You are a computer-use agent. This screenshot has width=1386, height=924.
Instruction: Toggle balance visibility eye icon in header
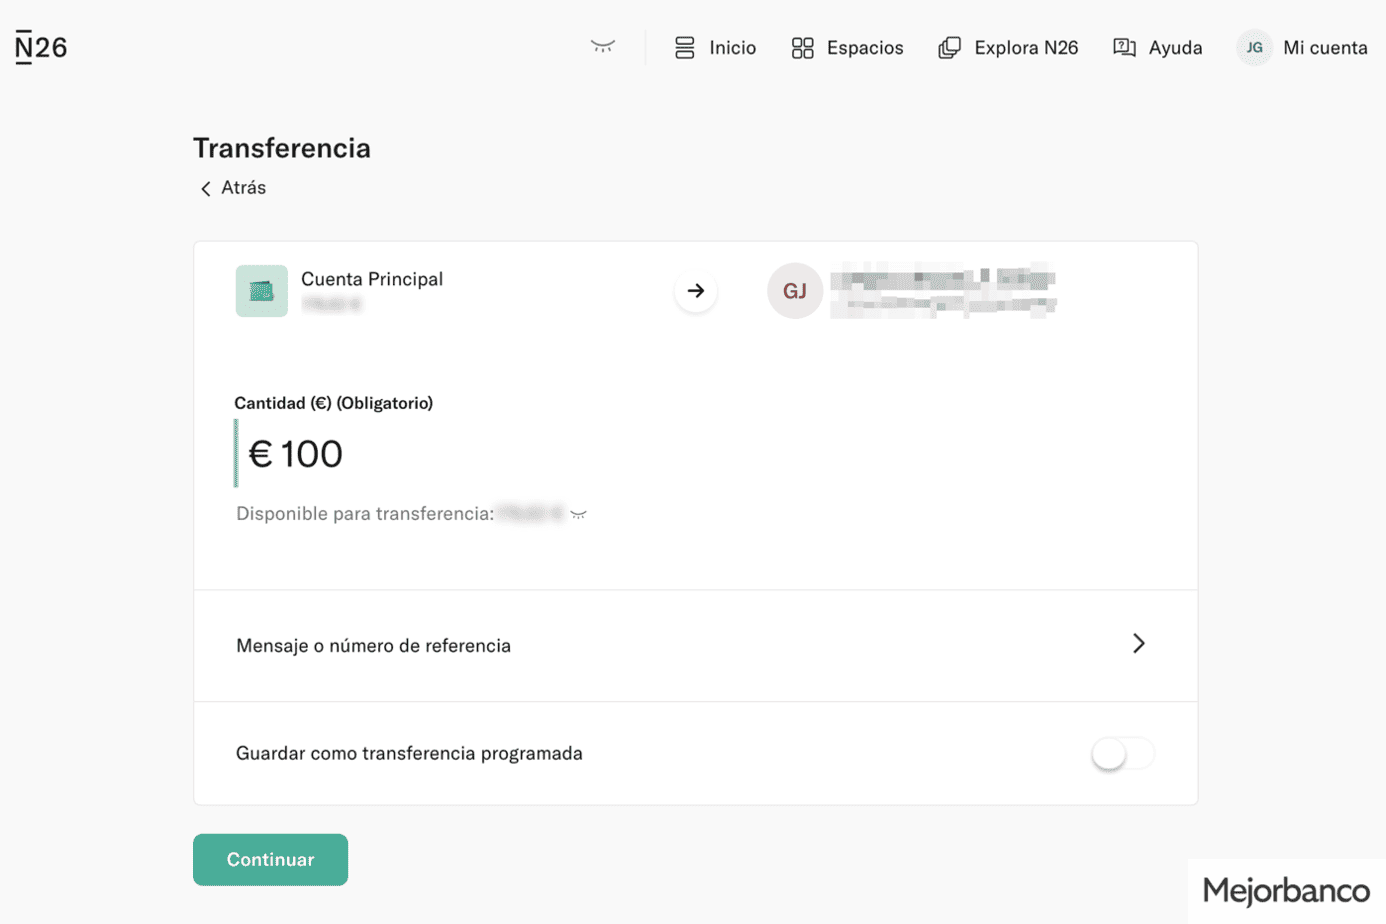click(x=602, y=46)
